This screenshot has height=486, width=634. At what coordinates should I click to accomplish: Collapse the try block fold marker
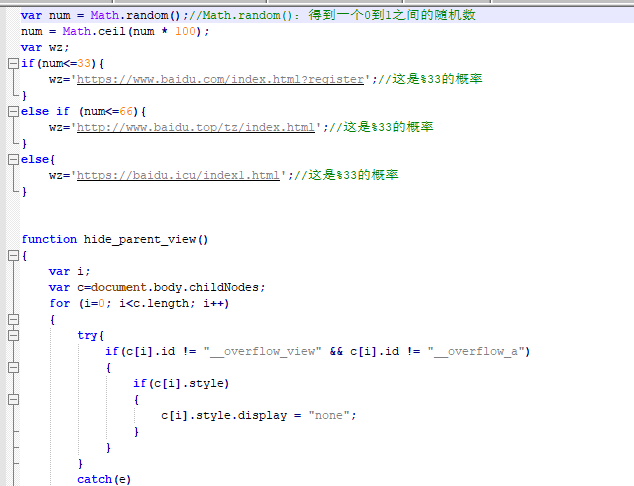click(13, 336)
